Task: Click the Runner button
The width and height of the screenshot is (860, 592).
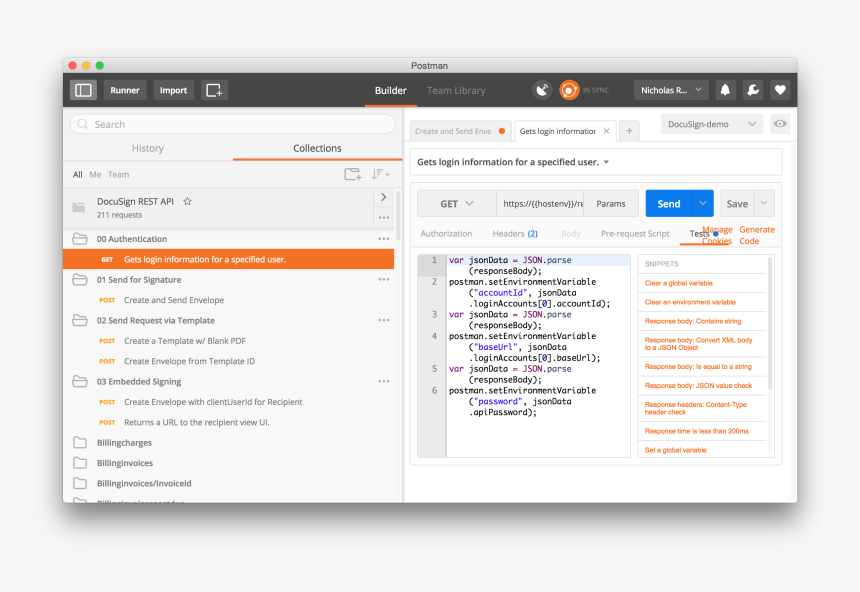Action: [125, 90]
